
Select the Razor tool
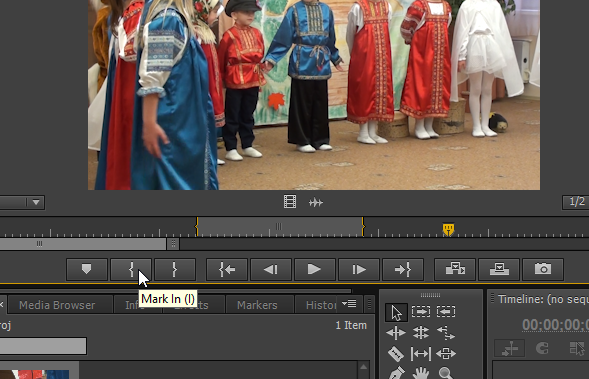pos(396,353)
